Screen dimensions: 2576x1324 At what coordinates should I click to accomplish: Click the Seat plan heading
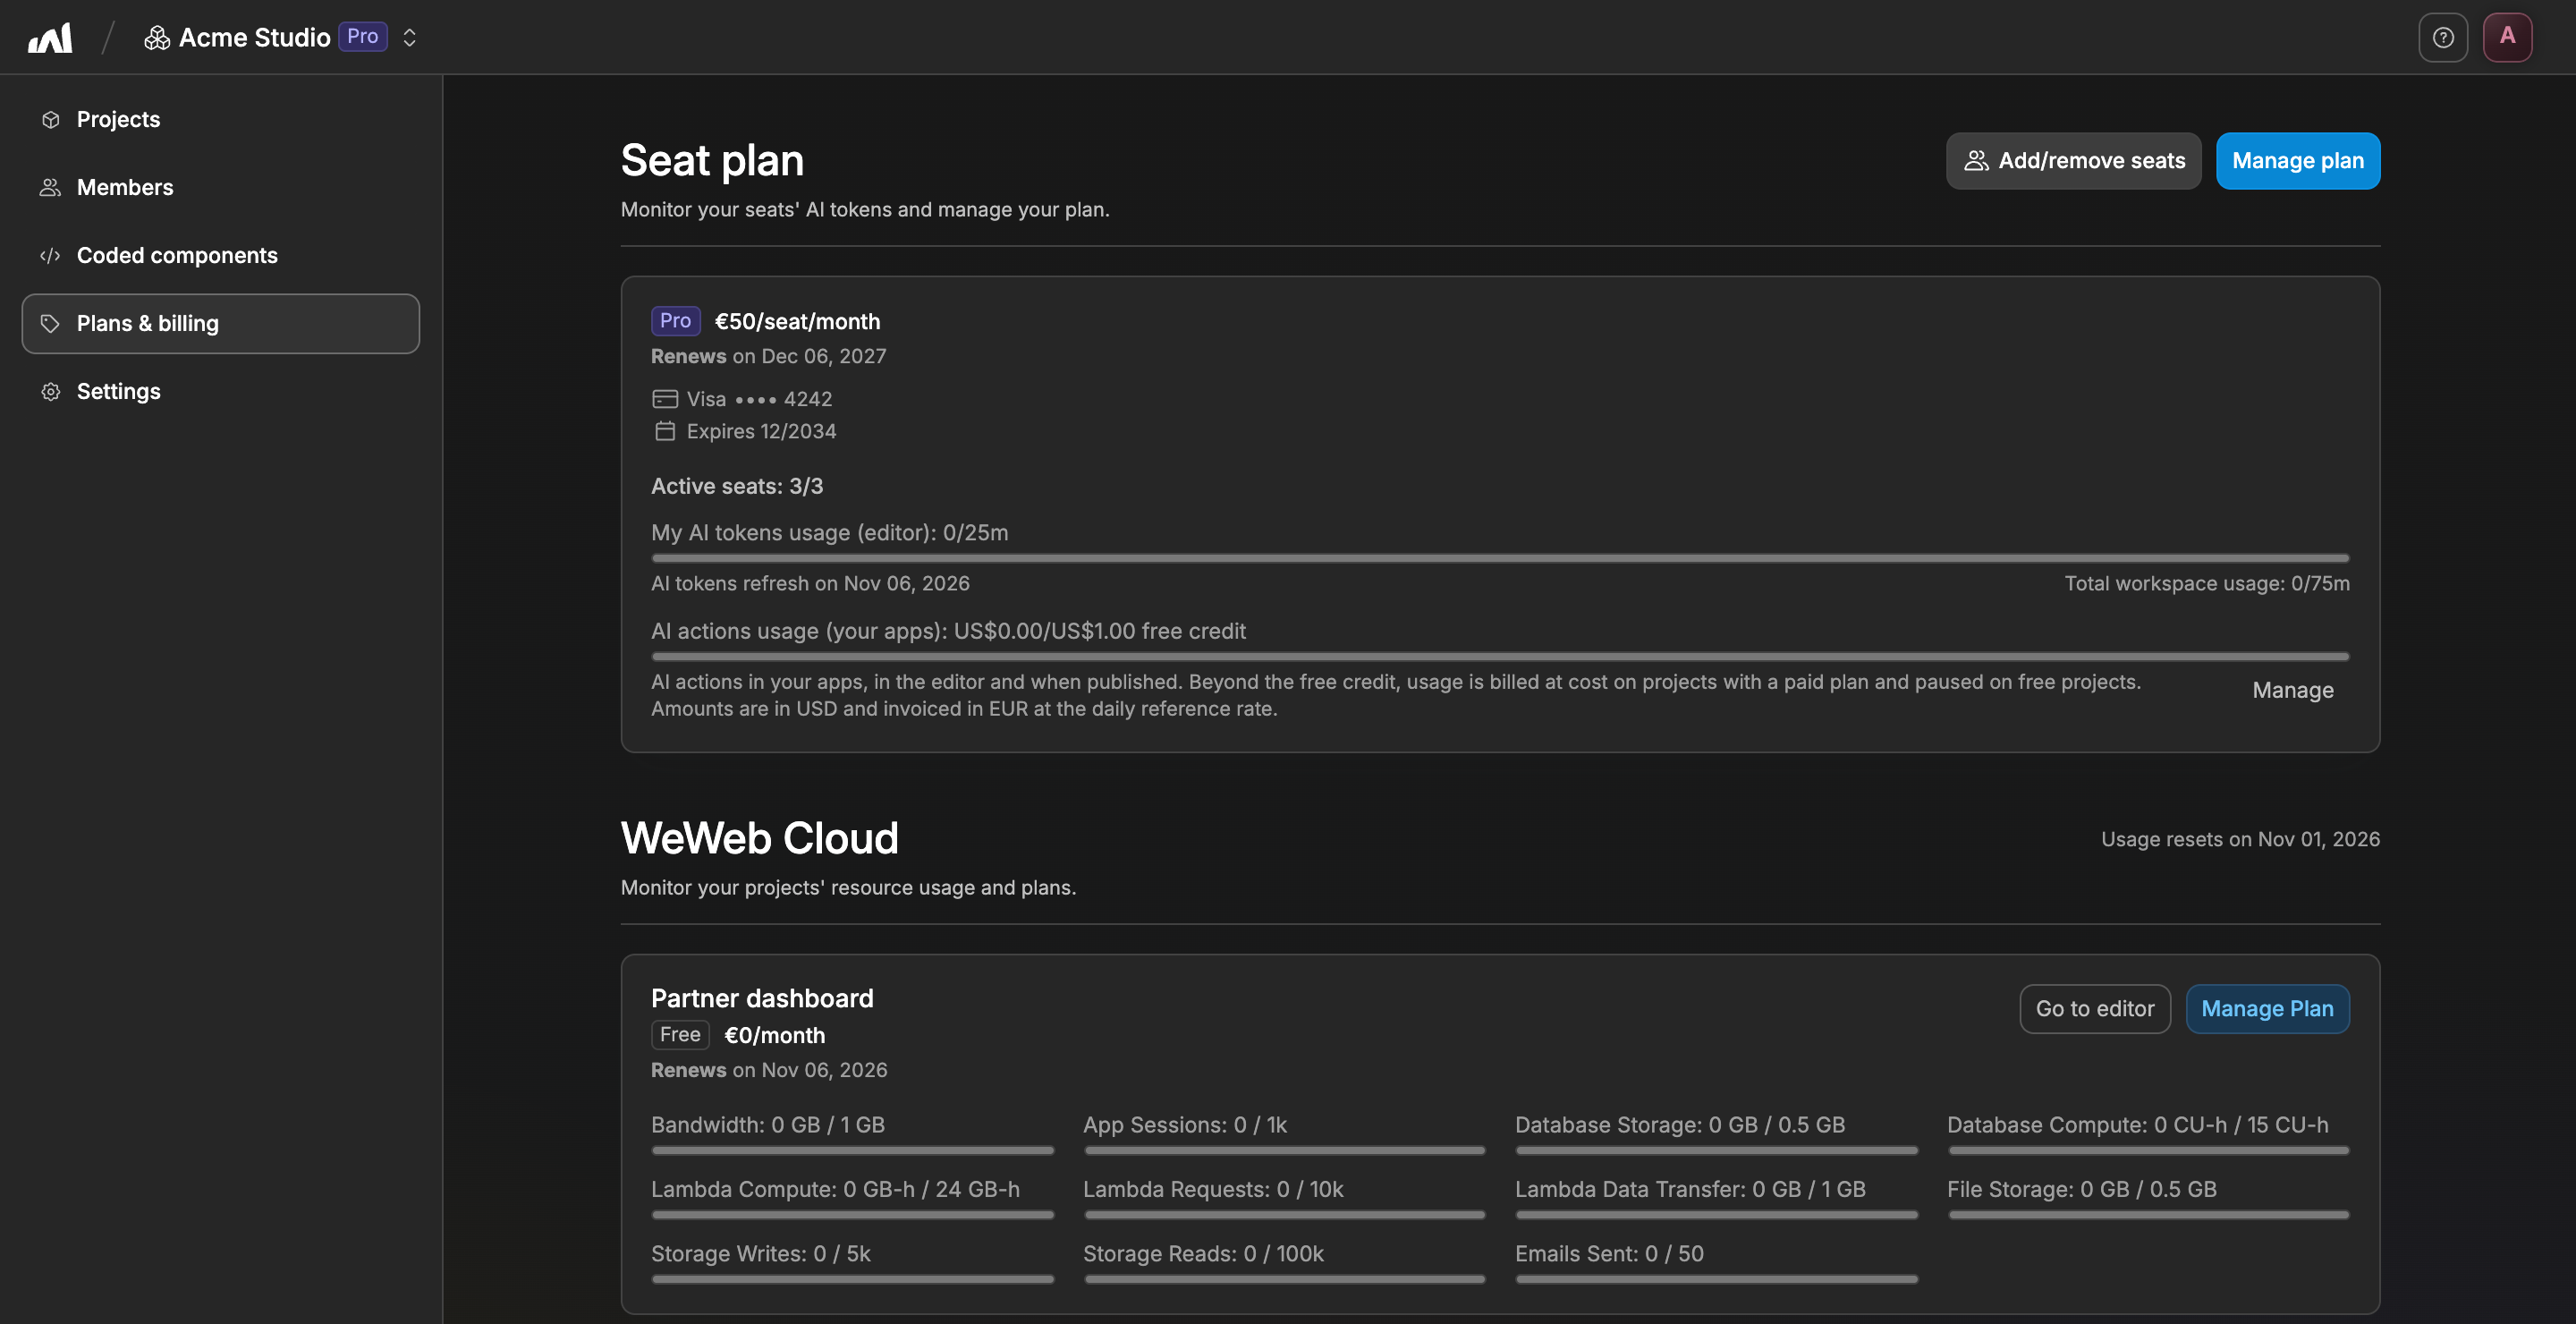[x=712, y=160]
